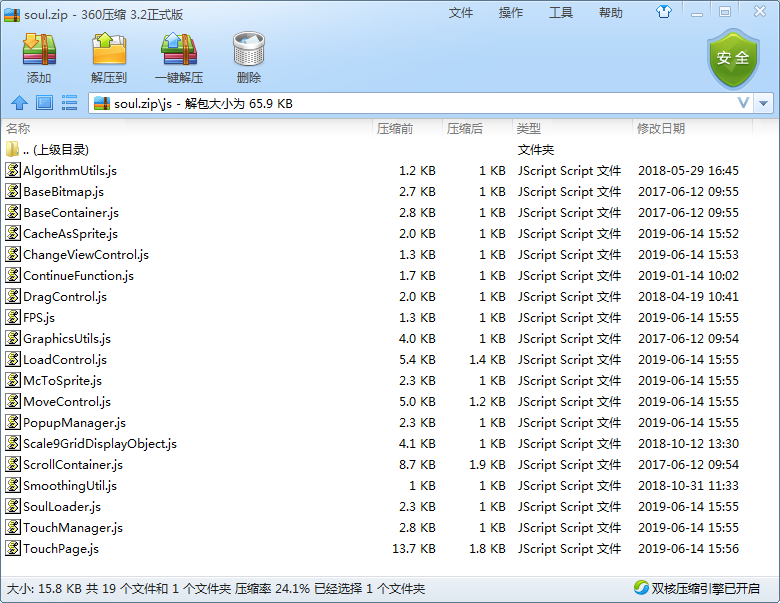Open the history dropdown arrow beside the address bar
This screenshot has height=603, width=780.
click(x=764, y=103)
